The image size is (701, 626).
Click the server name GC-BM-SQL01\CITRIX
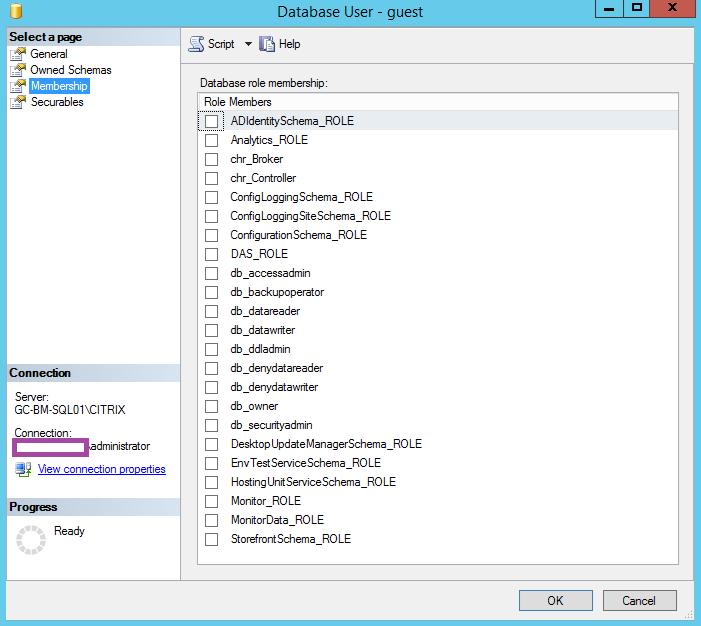(x=70, y=410)
